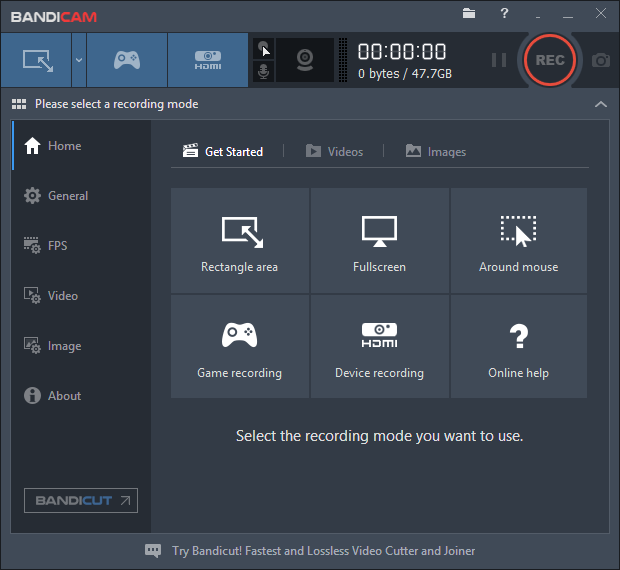Open the Online help tile
The width and height of the screenshot is (620, 570).
(x=519, y=346)
